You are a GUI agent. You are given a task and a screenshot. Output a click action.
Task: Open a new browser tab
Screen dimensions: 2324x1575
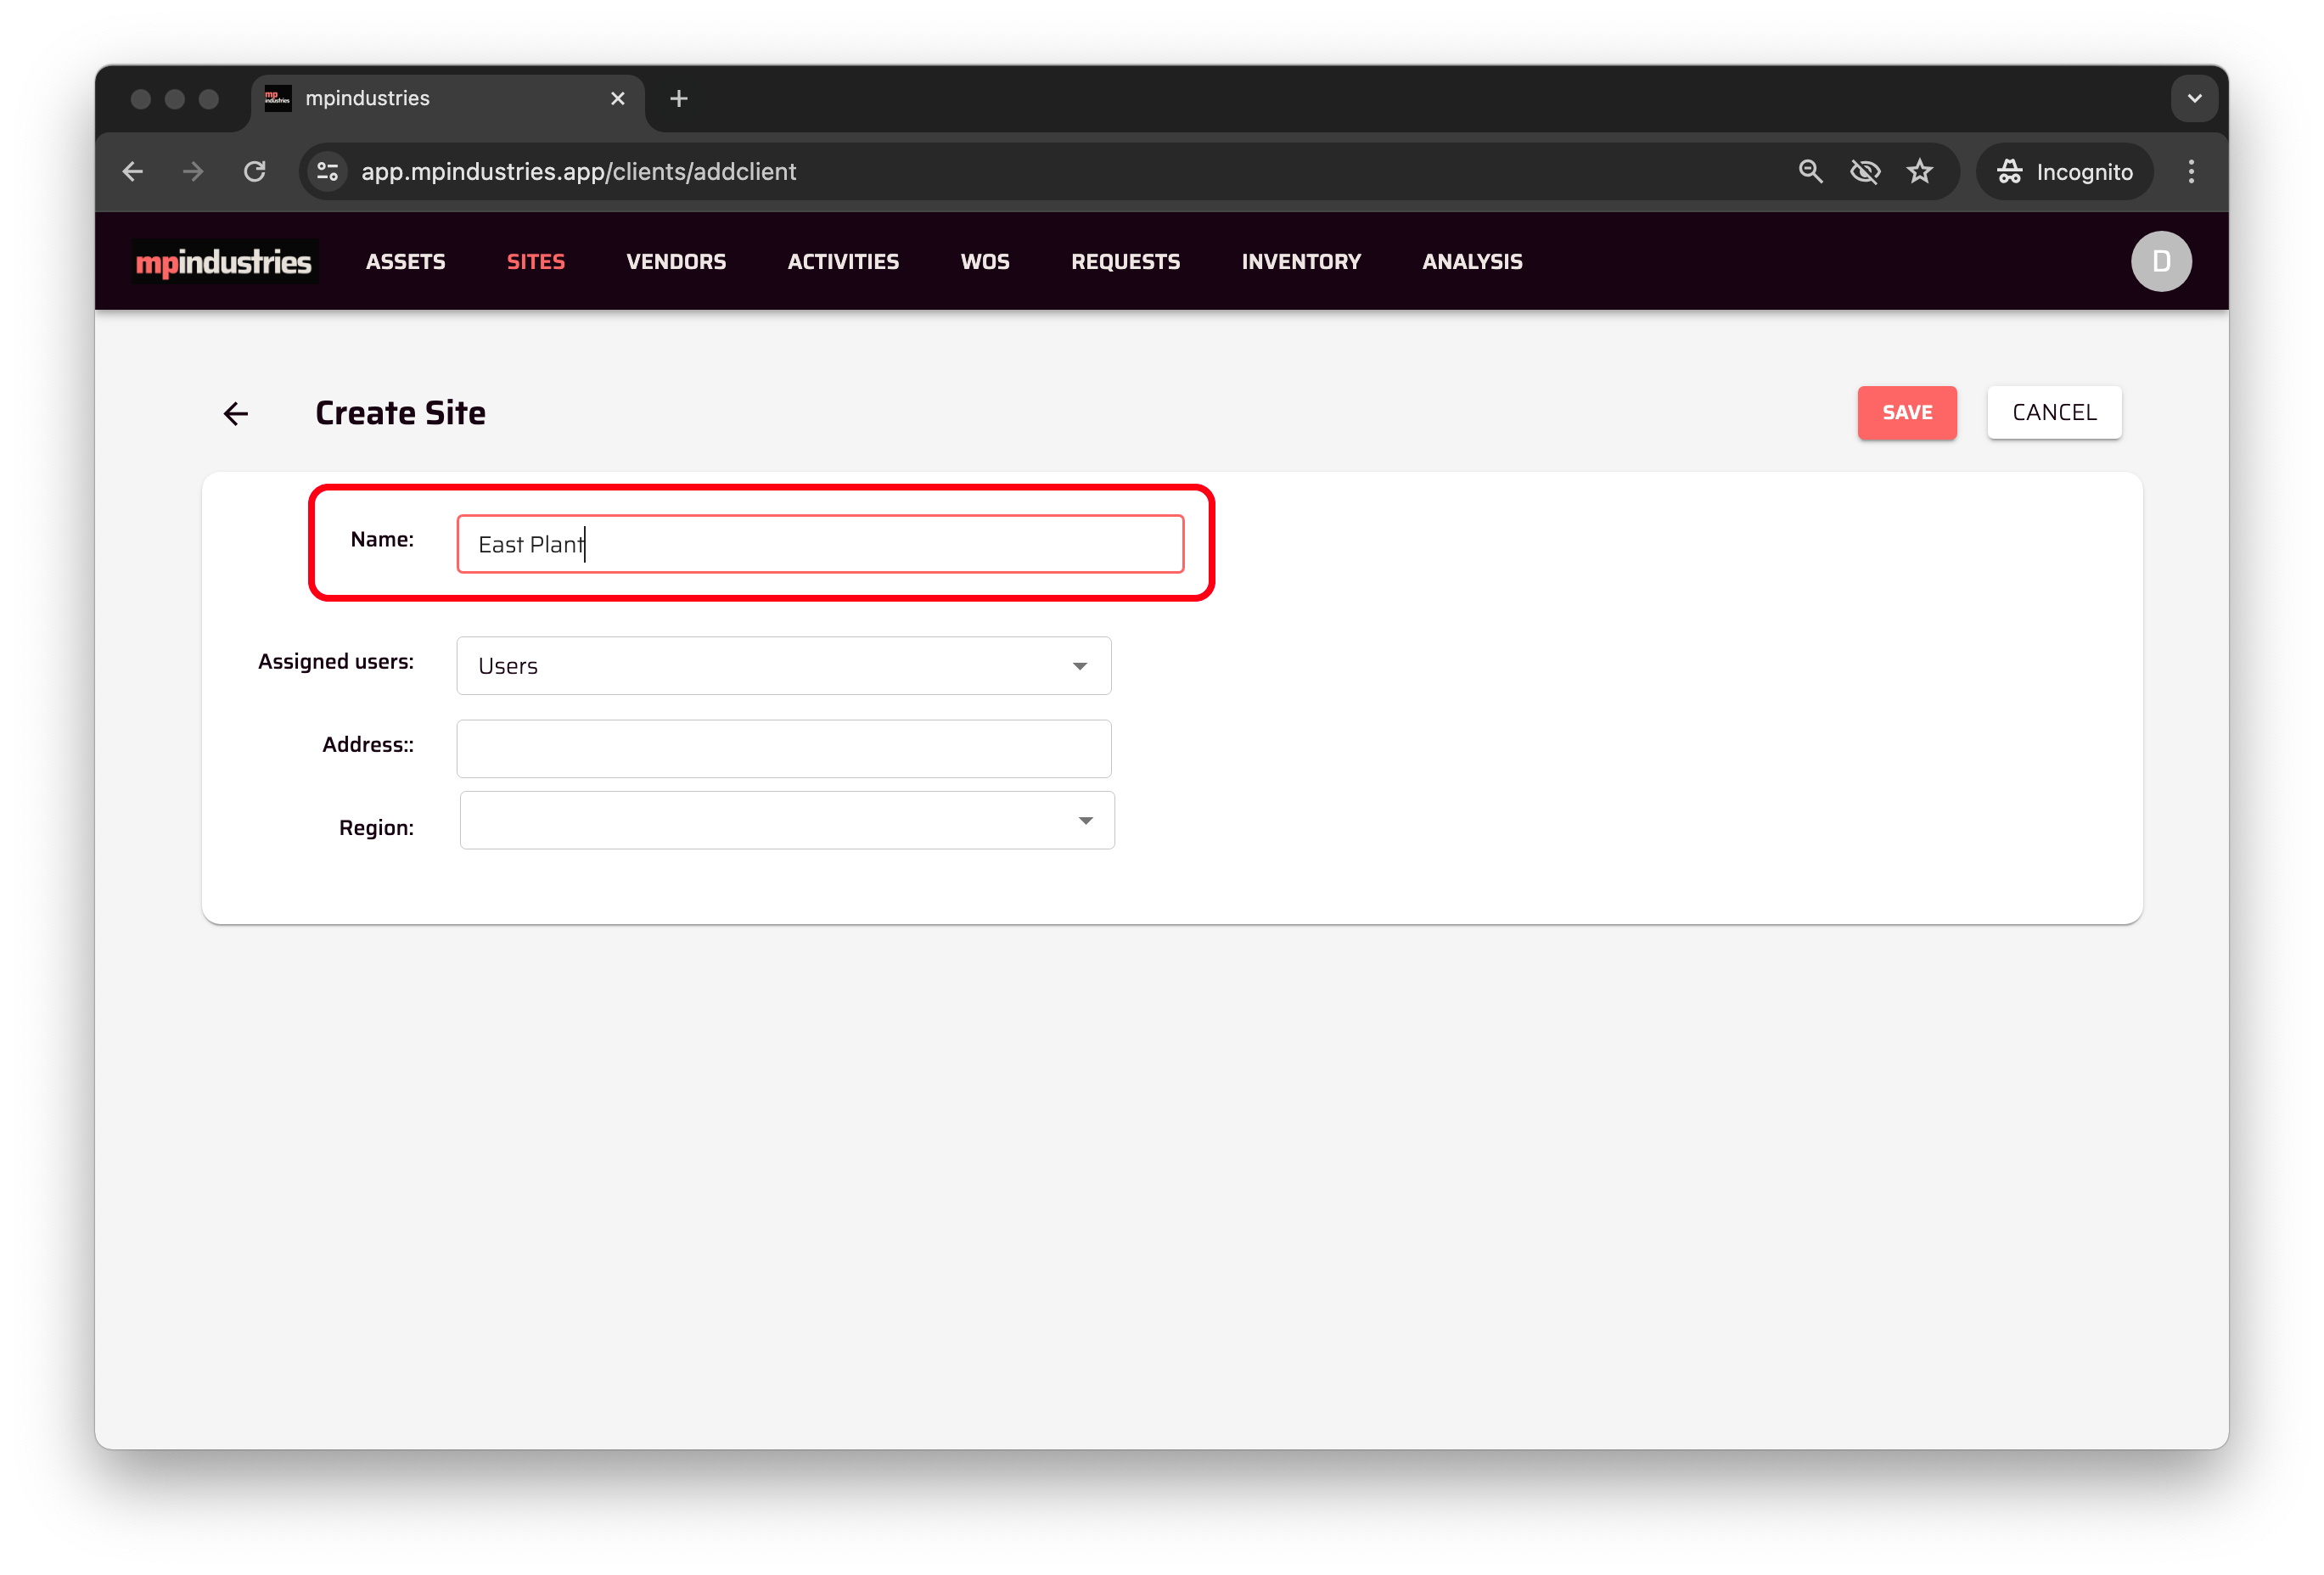pyautogui.click(x=679, y=99)
